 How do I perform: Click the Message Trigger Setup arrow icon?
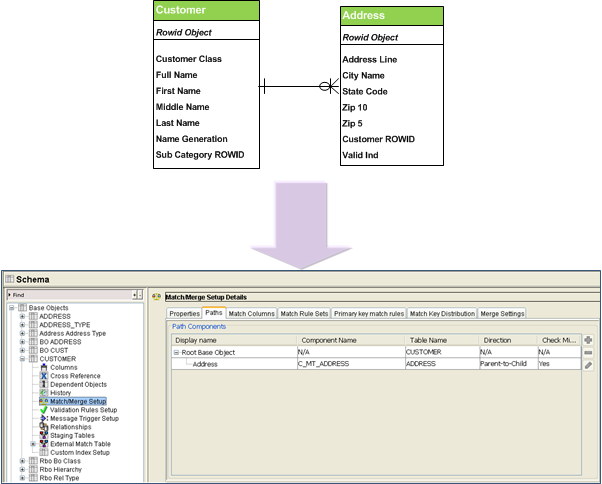pyautogui.click(x=44, y=418)
